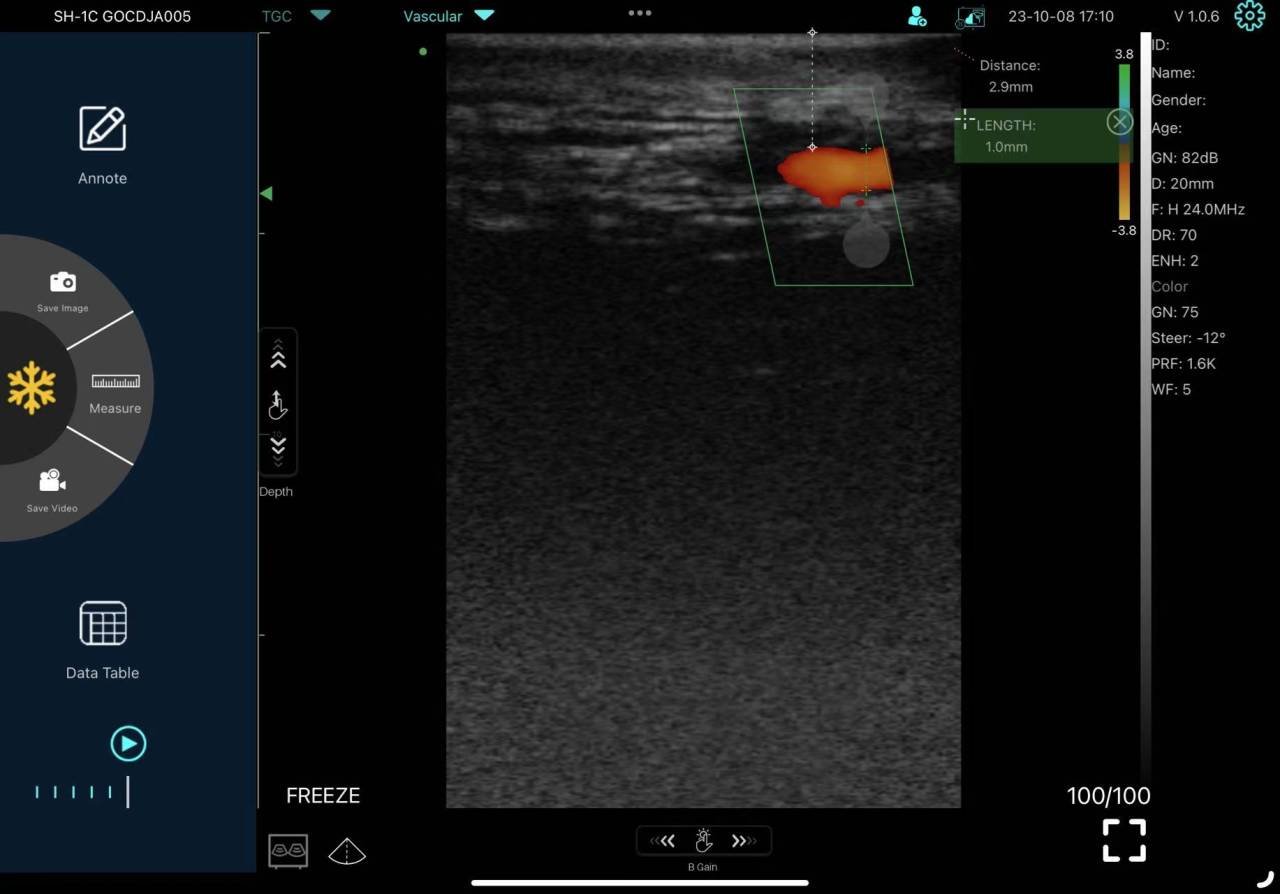Play the cine loop
This screenshot has width=1280, height=894.
[x=128, y=744]
